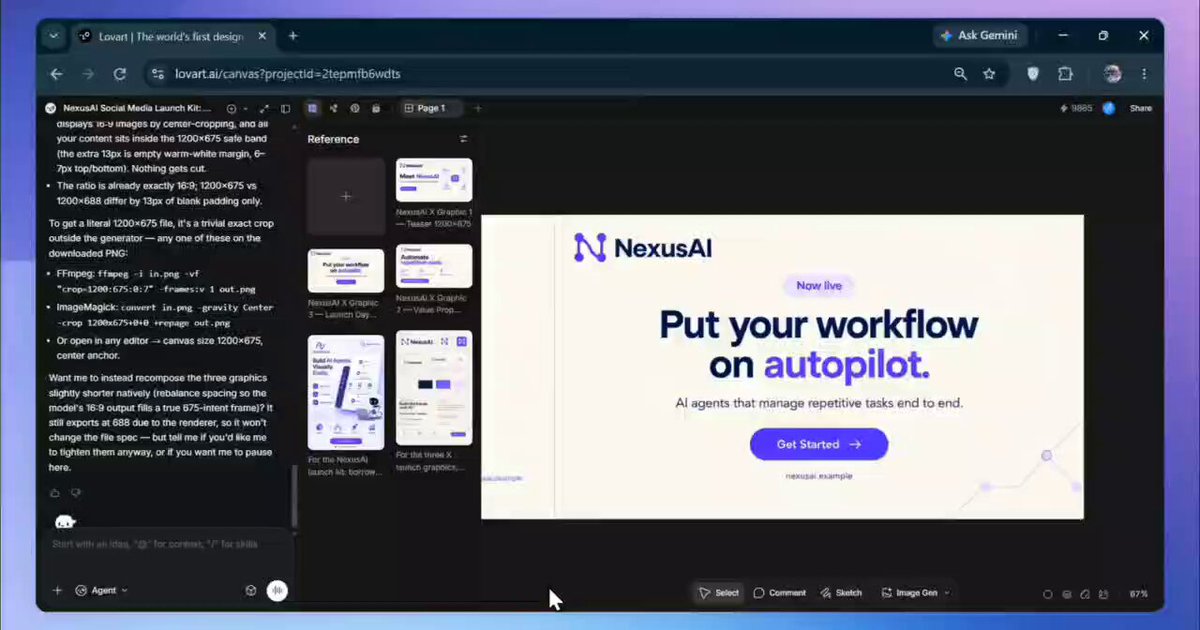The height and width of the screenshot is (630, 1200).
Task: Click the Share button
Action: (1141, 108)
